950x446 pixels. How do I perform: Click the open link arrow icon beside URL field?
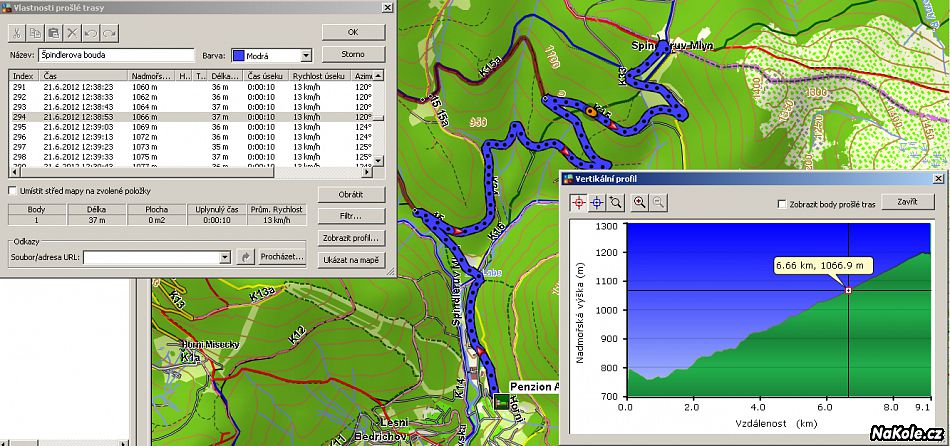coord(245,257)
